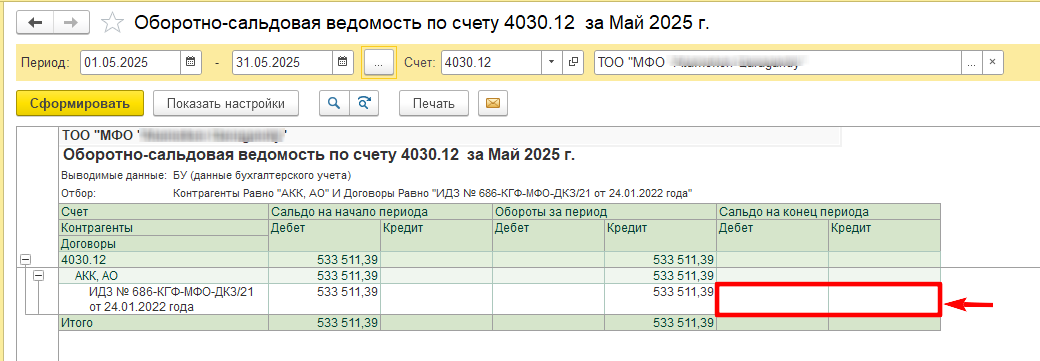Click Контрагенты header cell

[x=163, y=228]
